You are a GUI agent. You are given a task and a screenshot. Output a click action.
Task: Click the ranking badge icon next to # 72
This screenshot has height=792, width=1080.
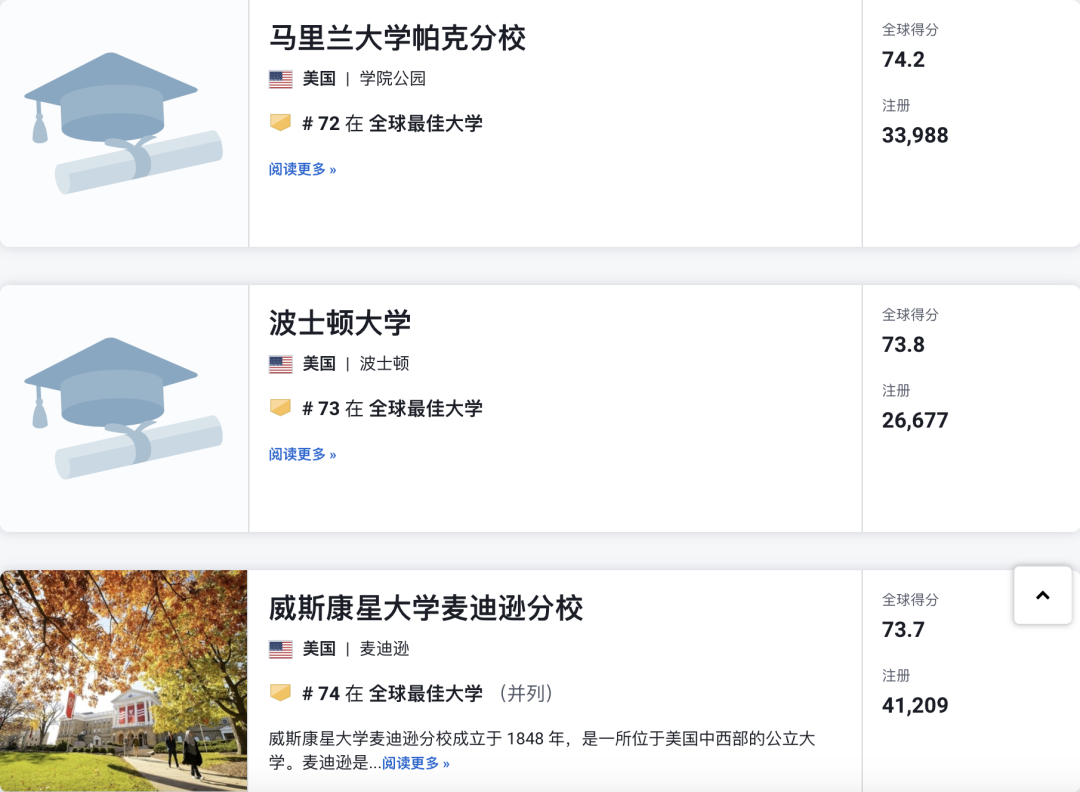[x=280, y=123]
